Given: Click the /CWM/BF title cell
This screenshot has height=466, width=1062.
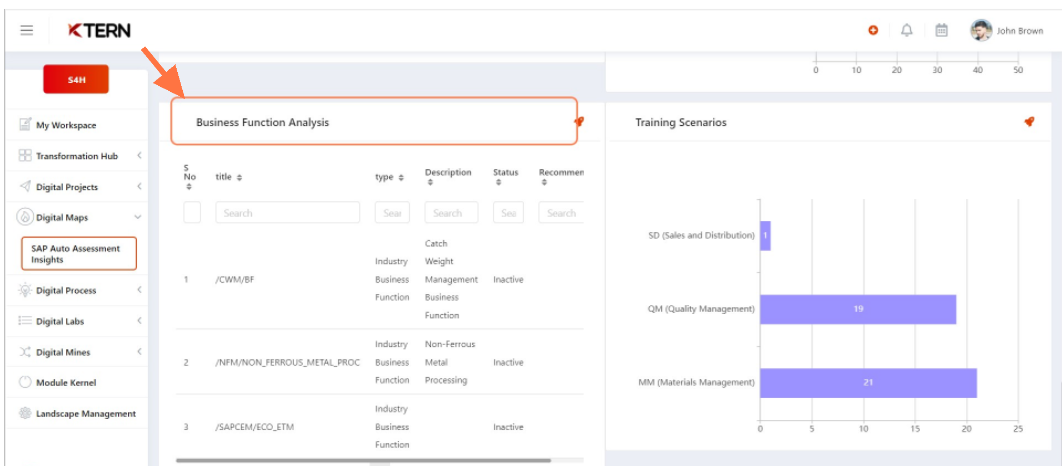Looking at the screenshot, I should (234, 279).
